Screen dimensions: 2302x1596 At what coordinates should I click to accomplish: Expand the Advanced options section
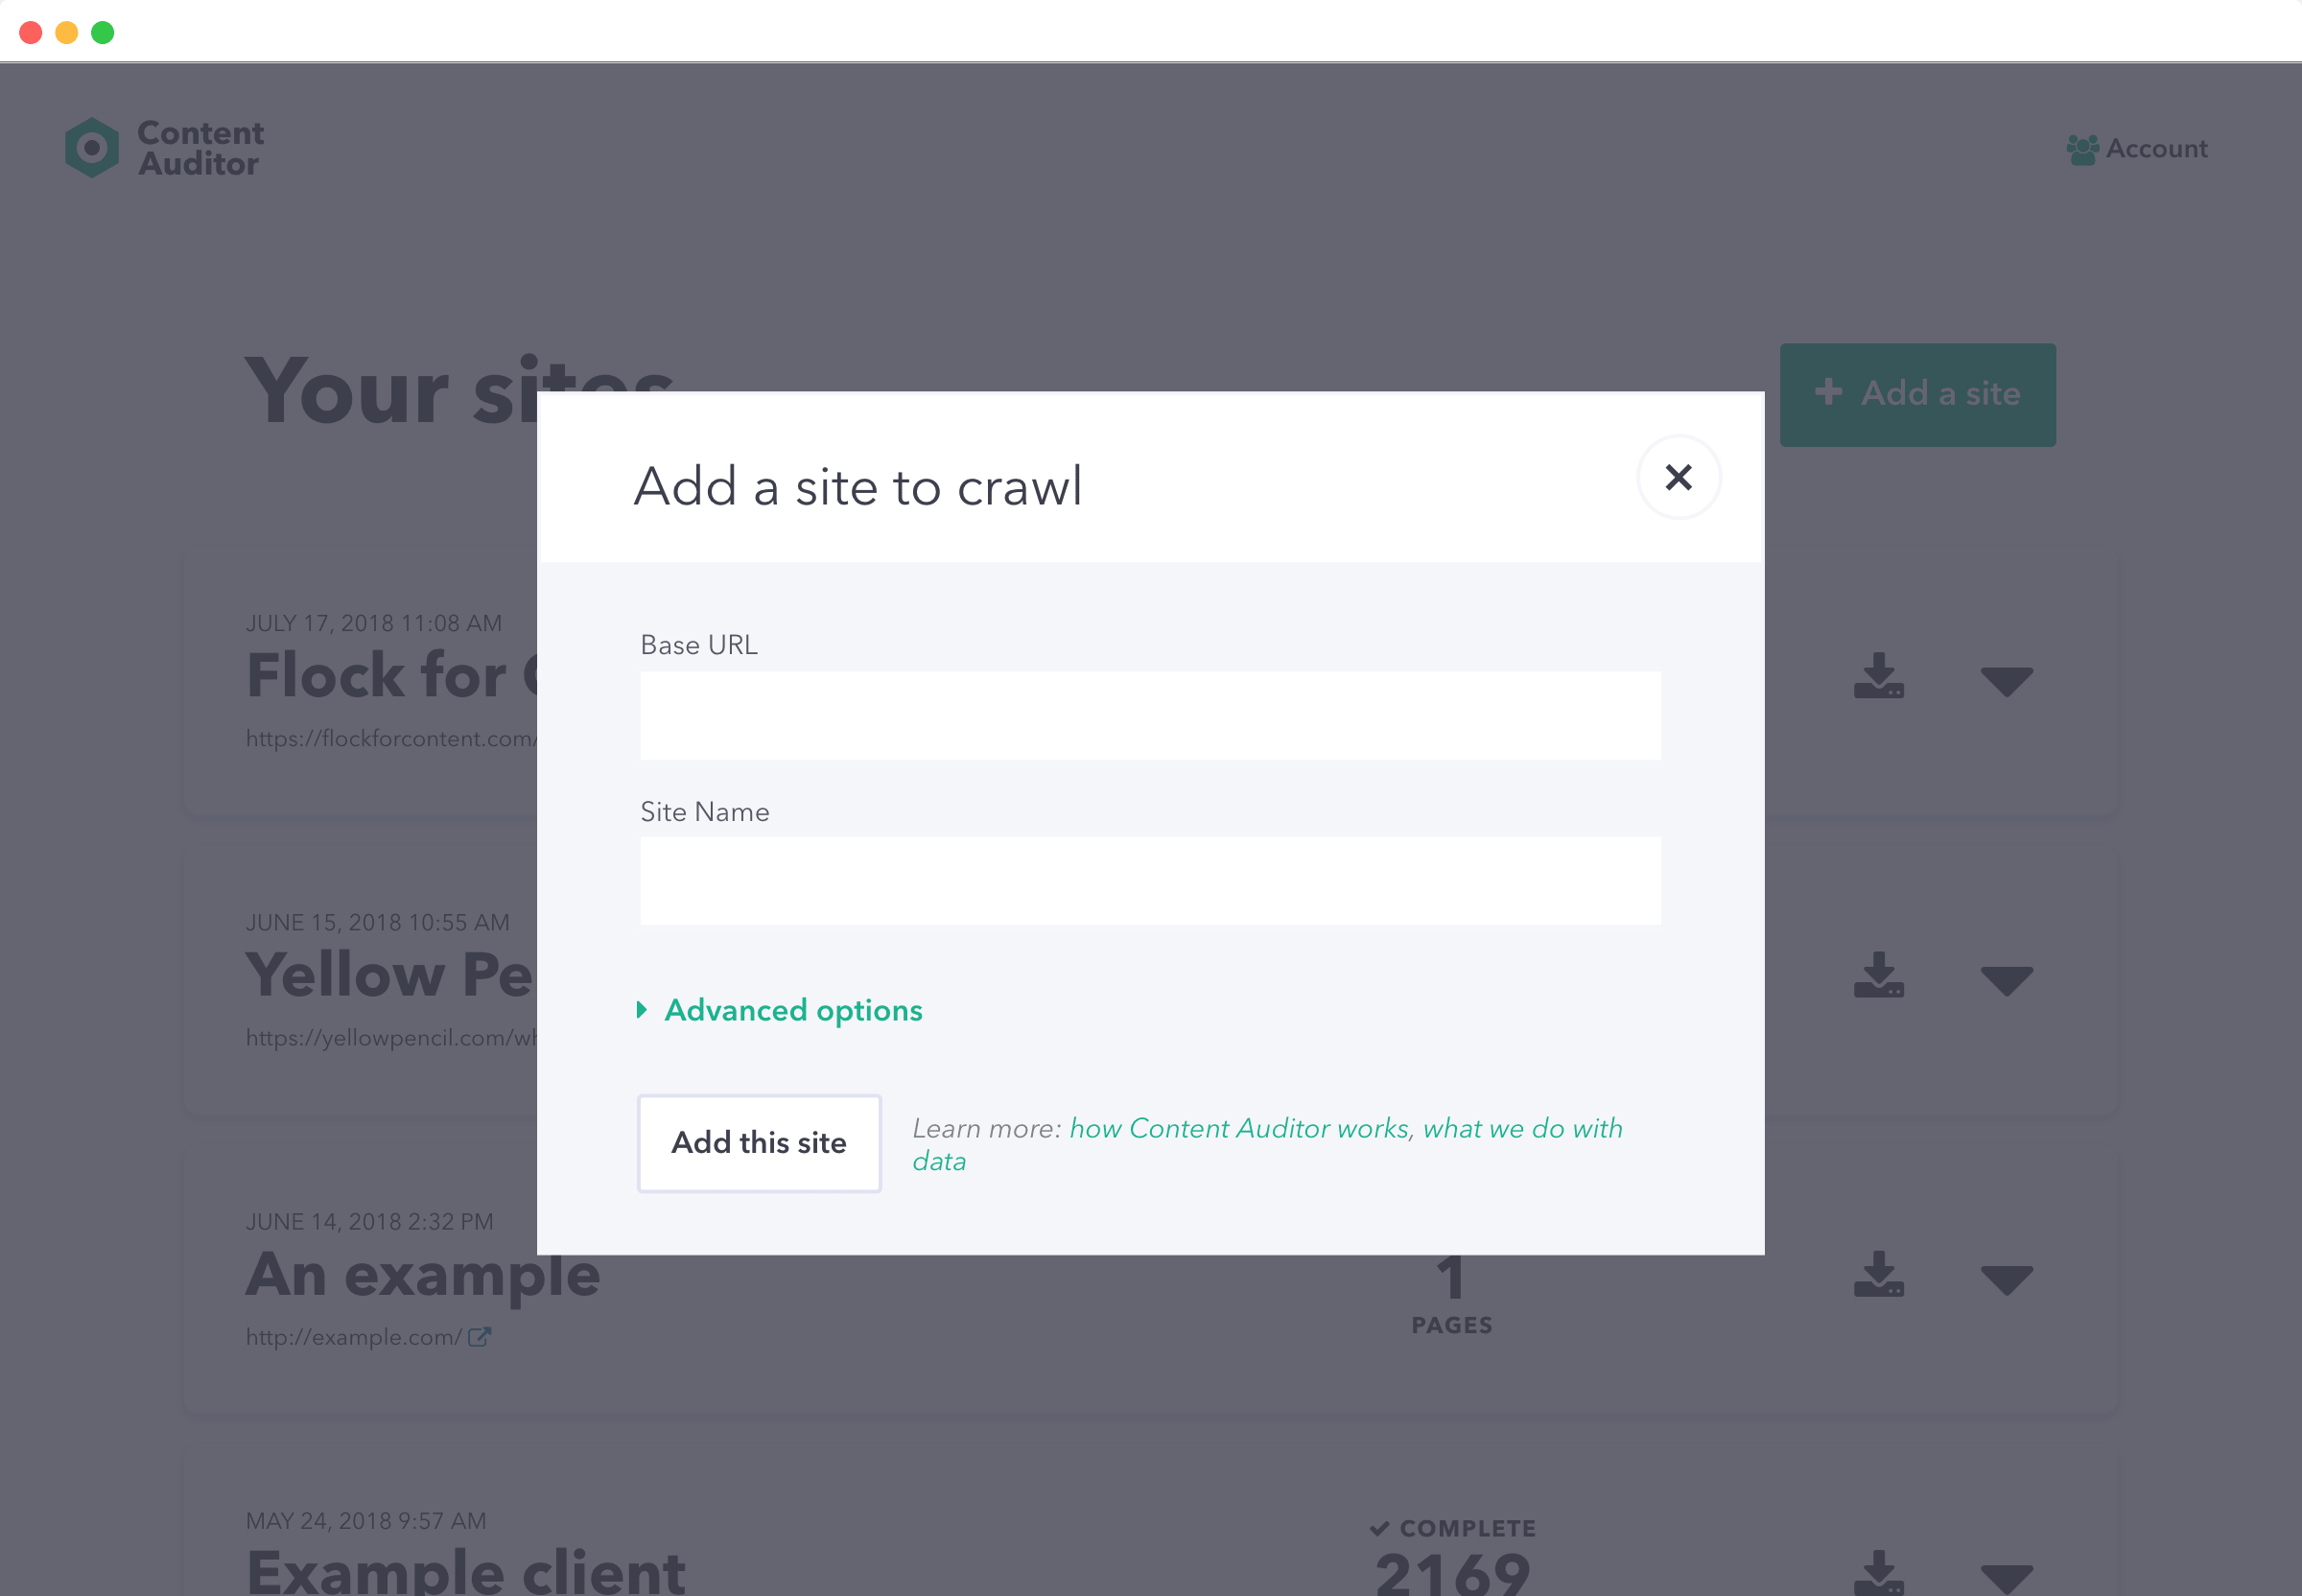coord(792,1010)
